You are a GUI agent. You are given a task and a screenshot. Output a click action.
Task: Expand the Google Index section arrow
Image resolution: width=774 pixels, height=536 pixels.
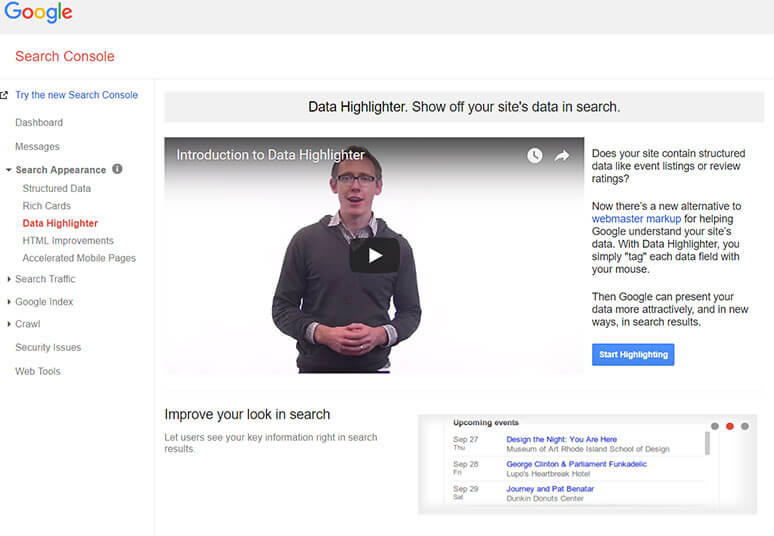(9, 302)
